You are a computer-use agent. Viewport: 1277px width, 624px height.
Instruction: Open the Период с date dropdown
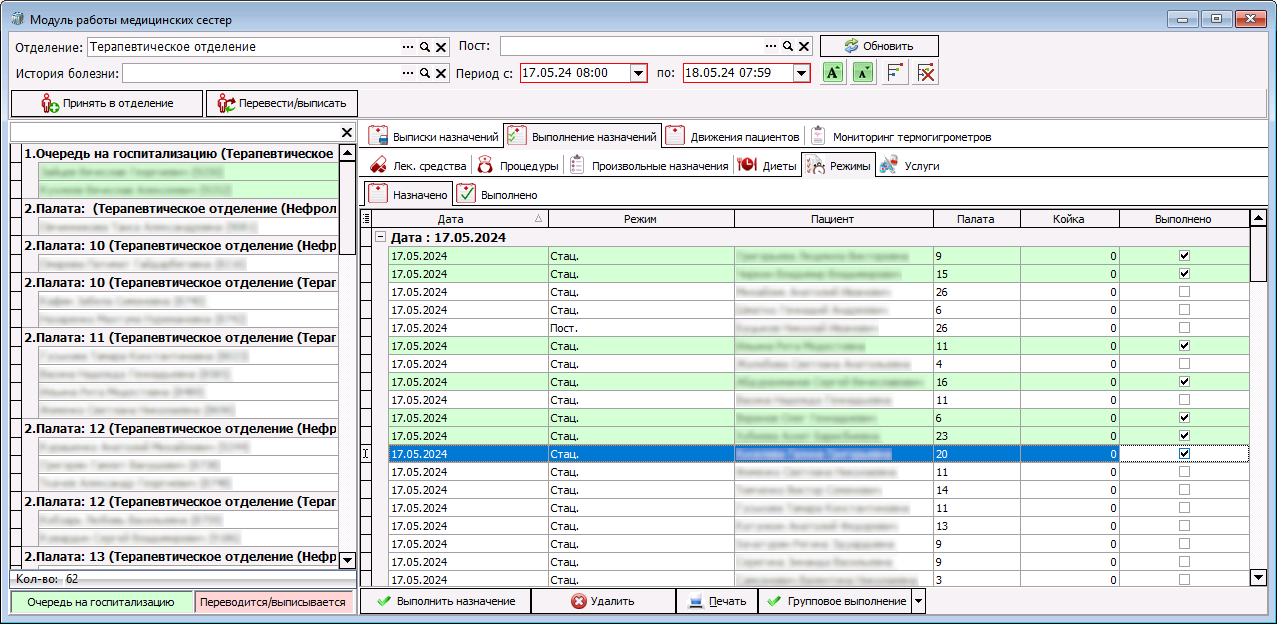638,73
